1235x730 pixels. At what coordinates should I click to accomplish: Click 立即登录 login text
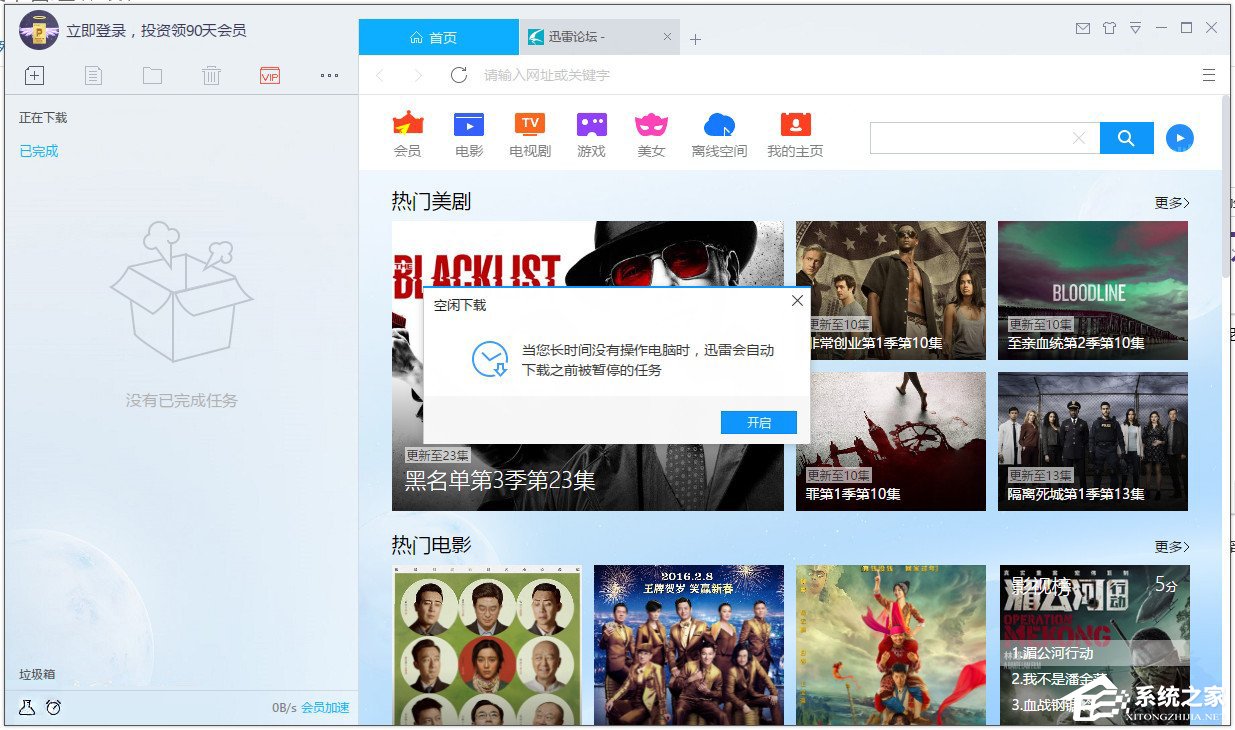coord(97,31)
